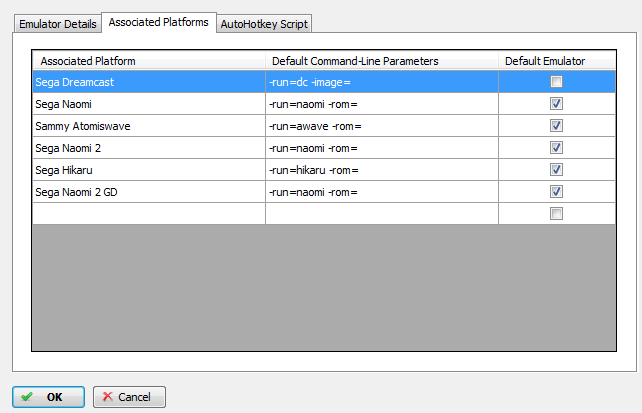Screen dimensions: 642x413
Task: Uncheck Default Emulator for Sega Naomi row
Action: click(556, 104)
